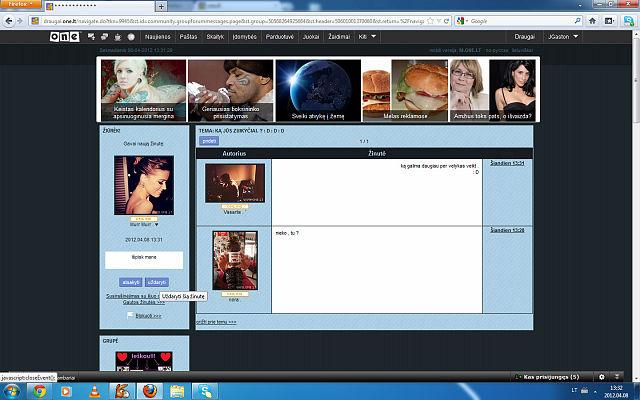This screenshot has width=640, height=400.
Task: Open the chat settings gear icon
Action: (601, 377)
